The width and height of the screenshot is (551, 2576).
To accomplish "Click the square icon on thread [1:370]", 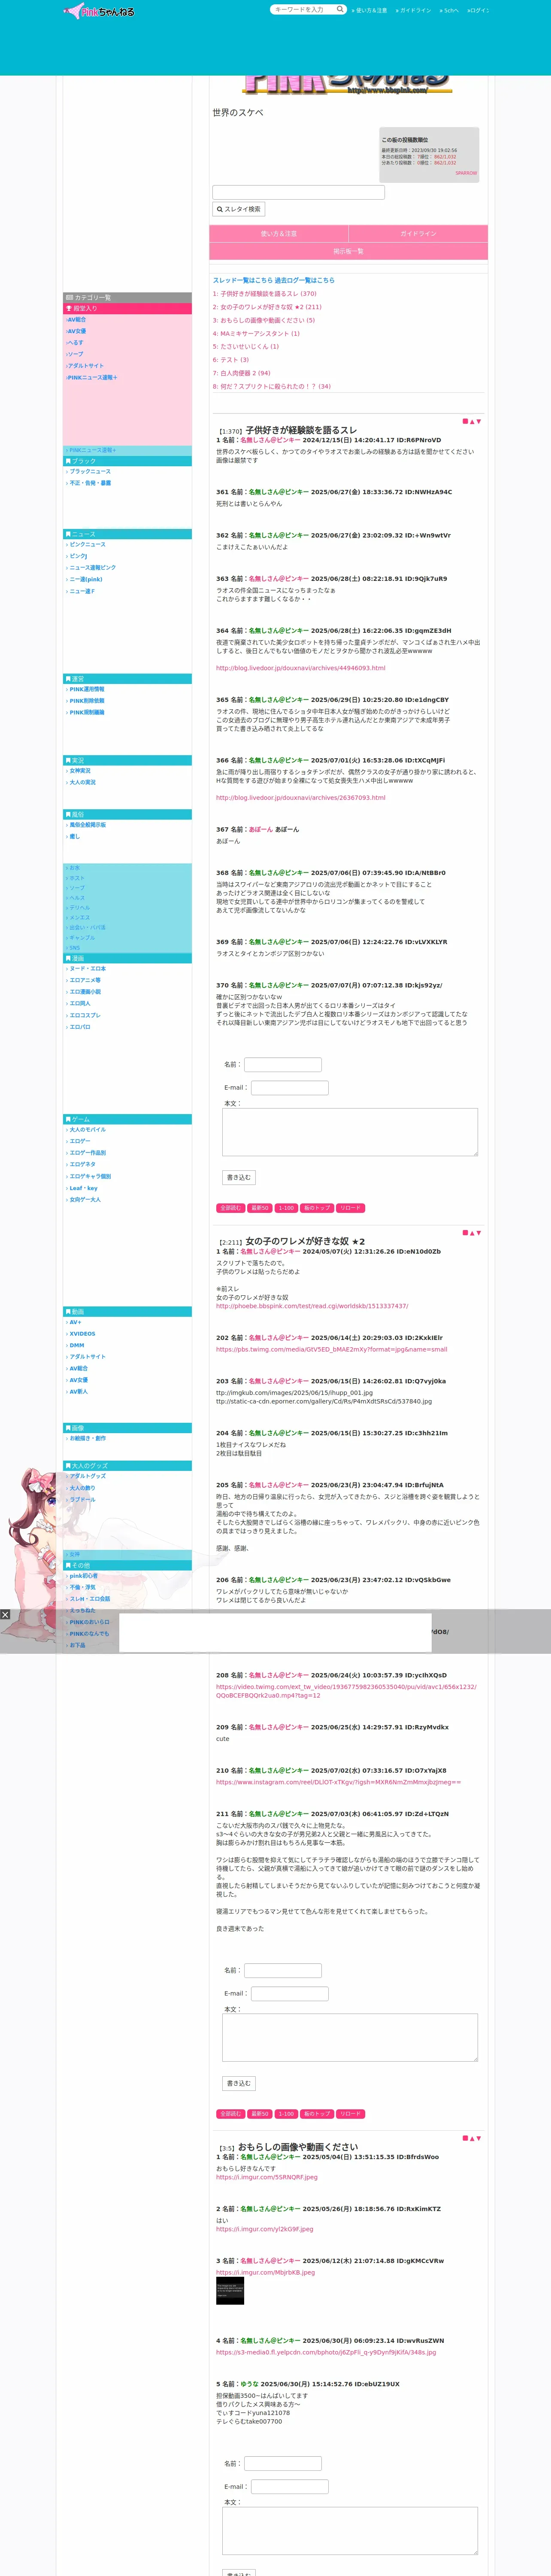I will click(465, 421).
